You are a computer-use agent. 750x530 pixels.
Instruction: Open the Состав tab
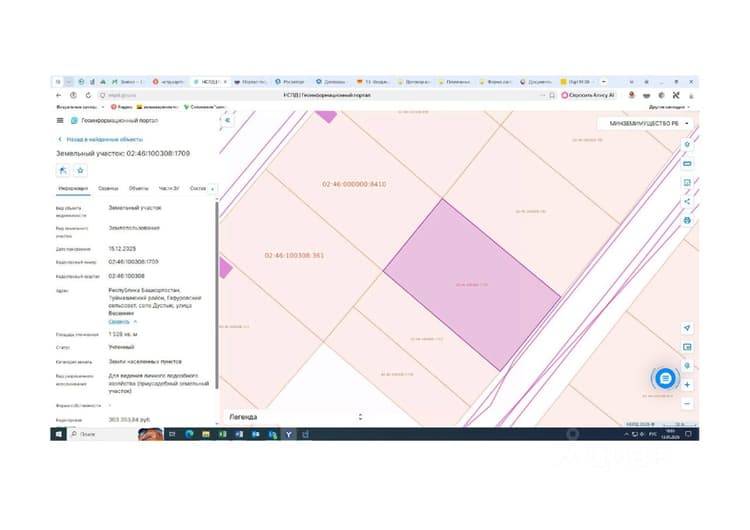coord(198,188)
